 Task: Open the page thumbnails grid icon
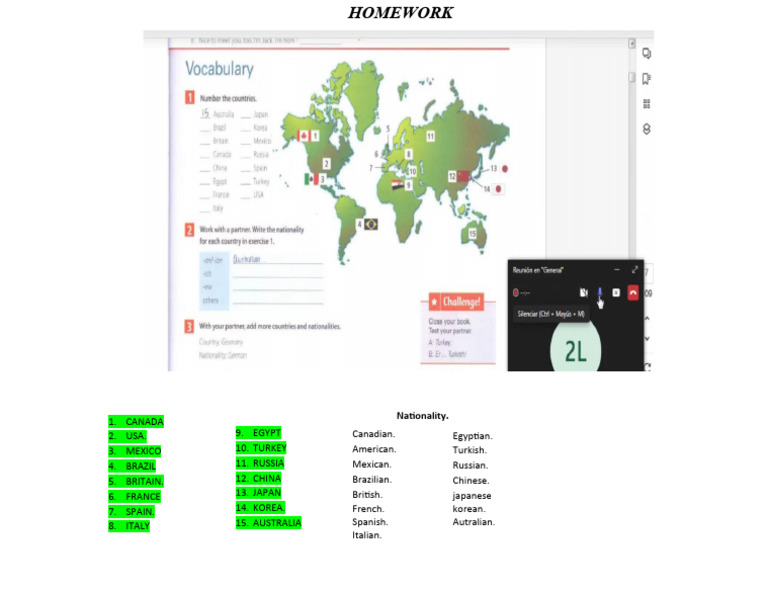[647, 103]
